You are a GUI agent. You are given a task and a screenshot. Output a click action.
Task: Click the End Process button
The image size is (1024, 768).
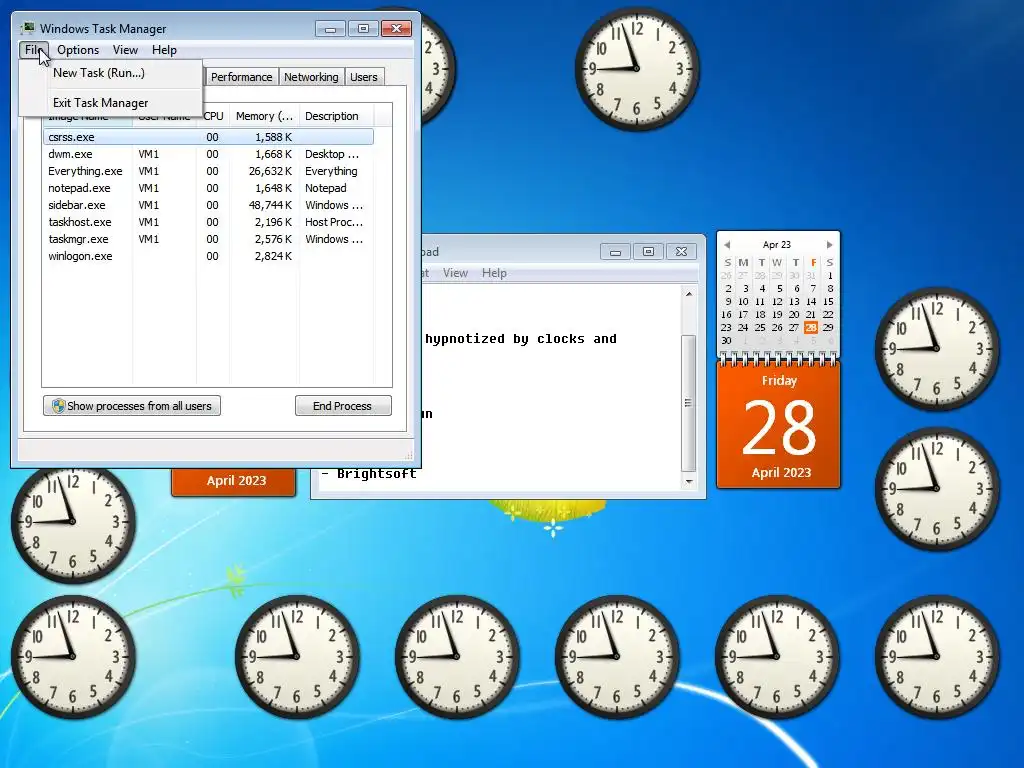pos(343,406)
